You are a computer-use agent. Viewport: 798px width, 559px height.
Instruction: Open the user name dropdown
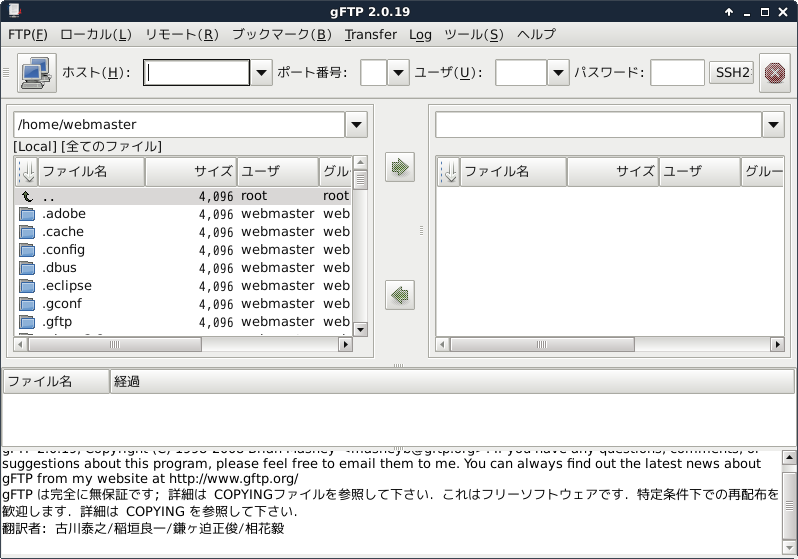tap(558, 73)
